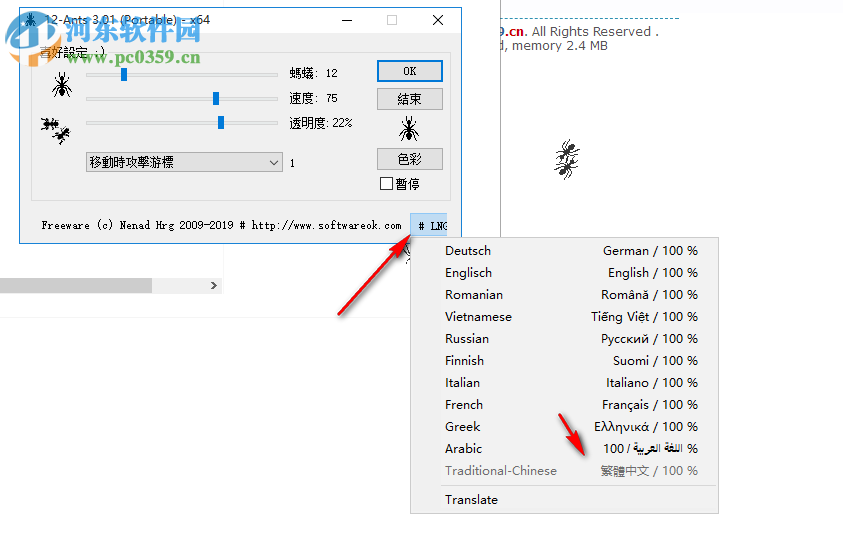Select Vietnamese language menu item
This screenshot has height=539, width=843.
(x=565, y=317)
